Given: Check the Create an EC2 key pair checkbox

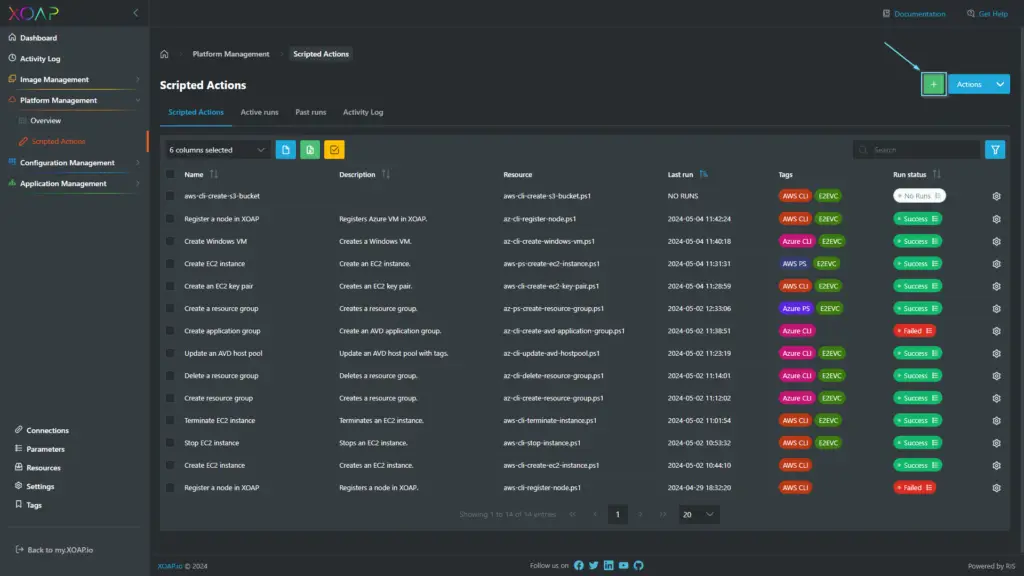Looking at the screenshot, I should click(x=170, y=286).
